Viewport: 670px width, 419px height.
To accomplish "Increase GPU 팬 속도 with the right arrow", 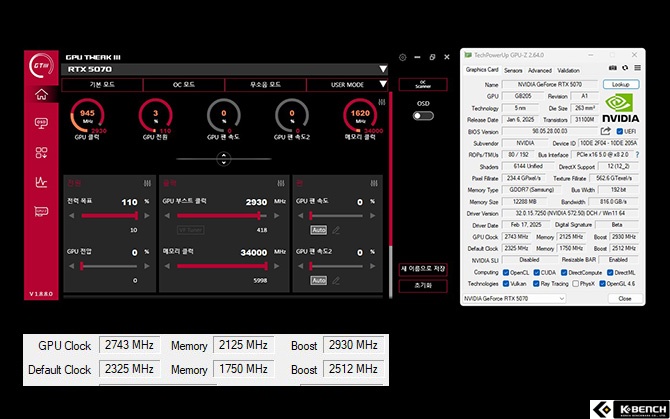I will [x=373, y=216].
